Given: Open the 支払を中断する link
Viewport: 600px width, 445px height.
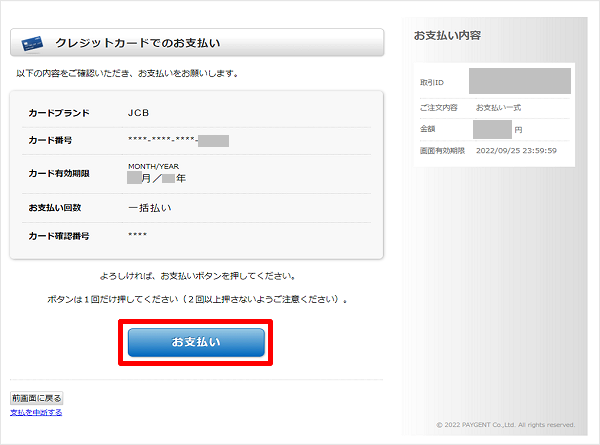Looking at the screenshot, I should click(36, 412).
